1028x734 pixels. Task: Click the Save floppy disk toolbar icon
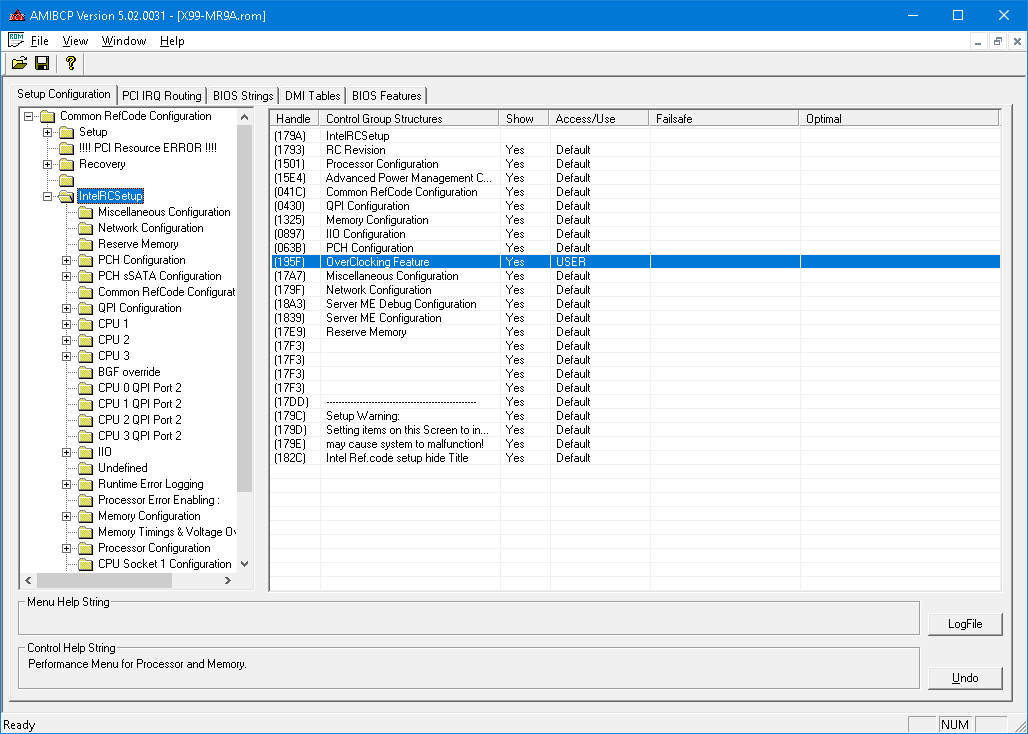(x=42, y=63)
